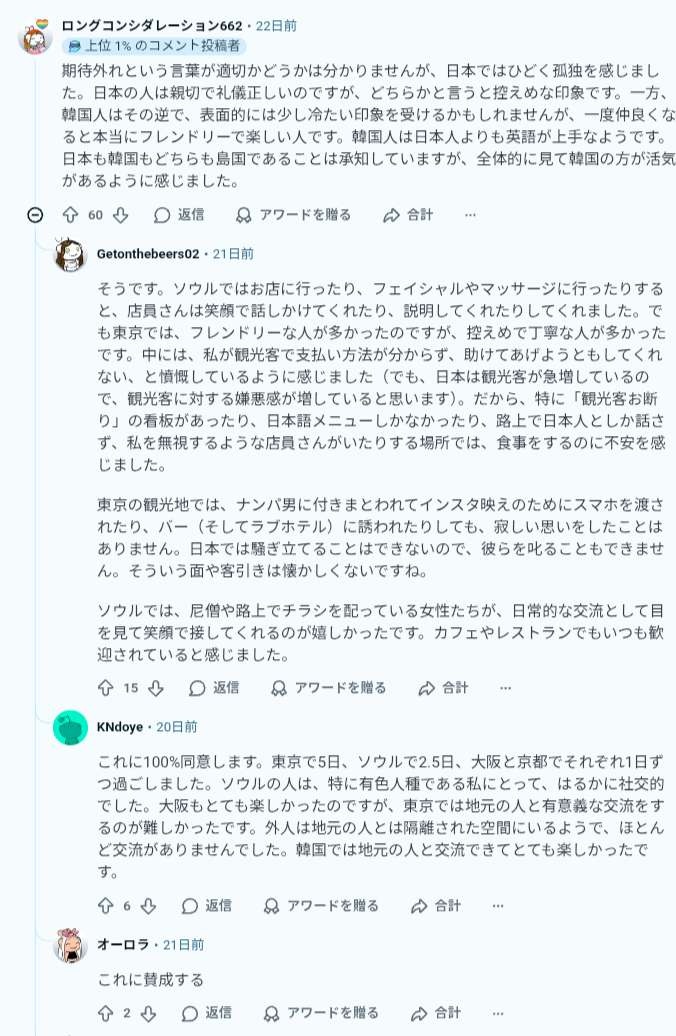Open more options for the top comment
The width and height of the screenshot is (676, 1036).
pyautogui.click(x=470, y=215)
